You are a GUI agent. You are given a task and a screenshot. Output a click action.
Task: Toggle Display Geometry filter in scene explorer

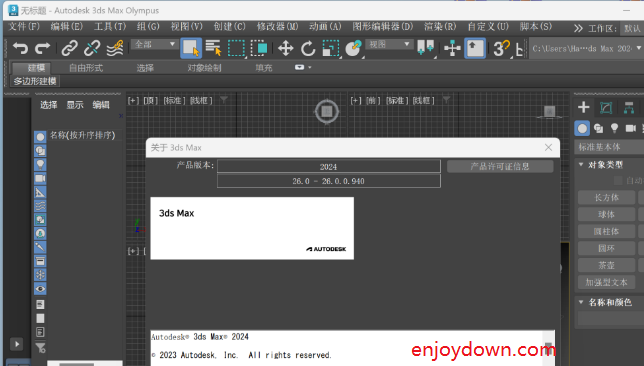[40, 137]
